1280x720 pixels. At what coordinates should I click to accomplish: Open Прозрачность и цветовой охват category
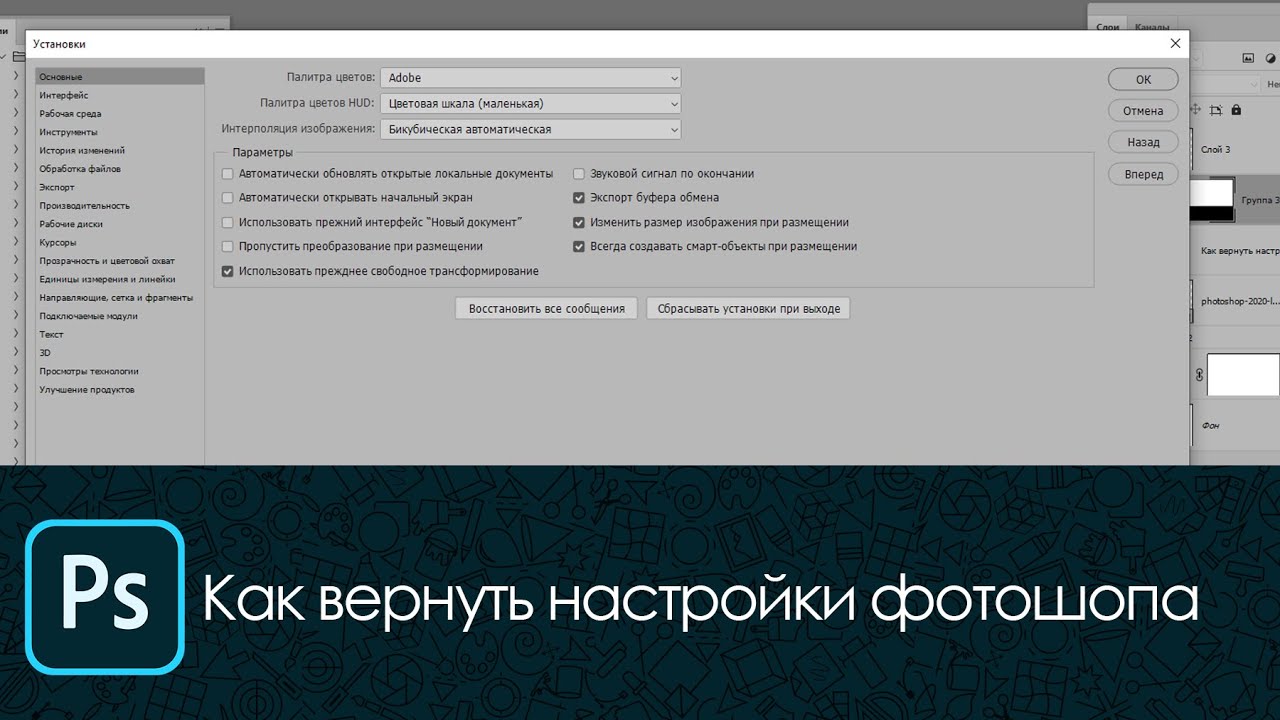[120, 261]
